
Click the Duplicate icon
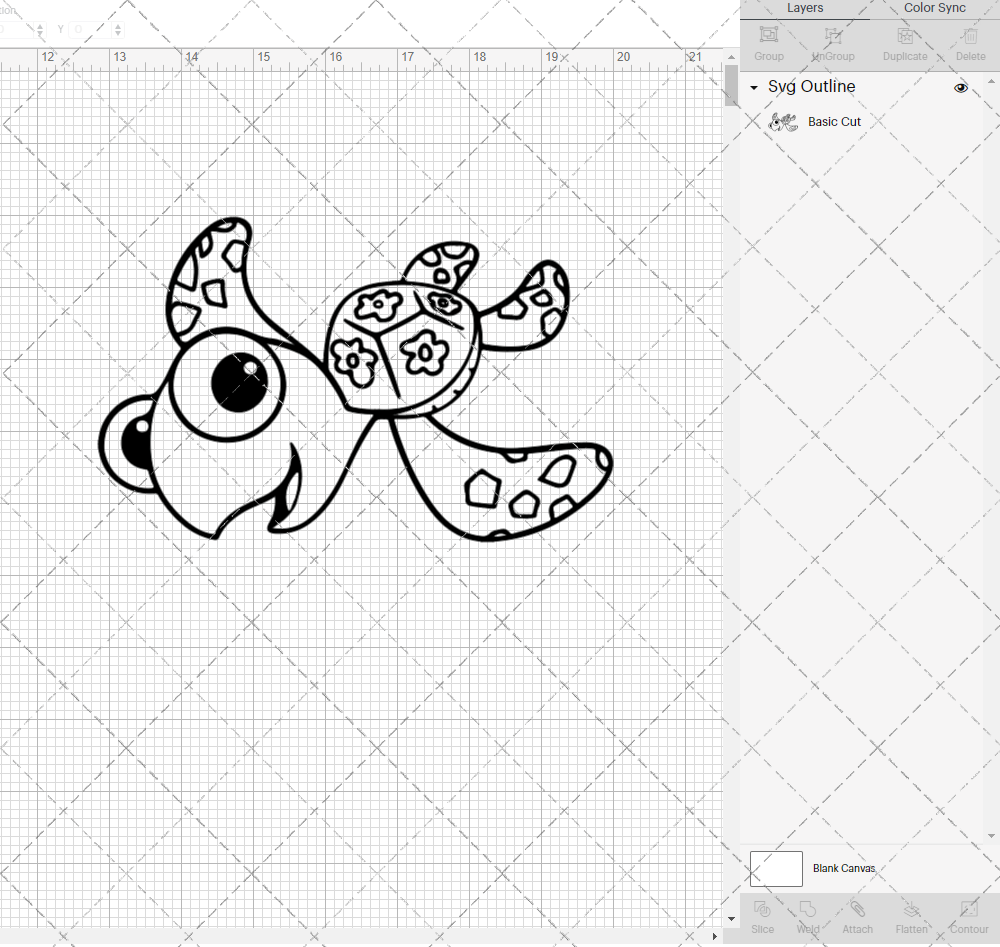point(905,34)
